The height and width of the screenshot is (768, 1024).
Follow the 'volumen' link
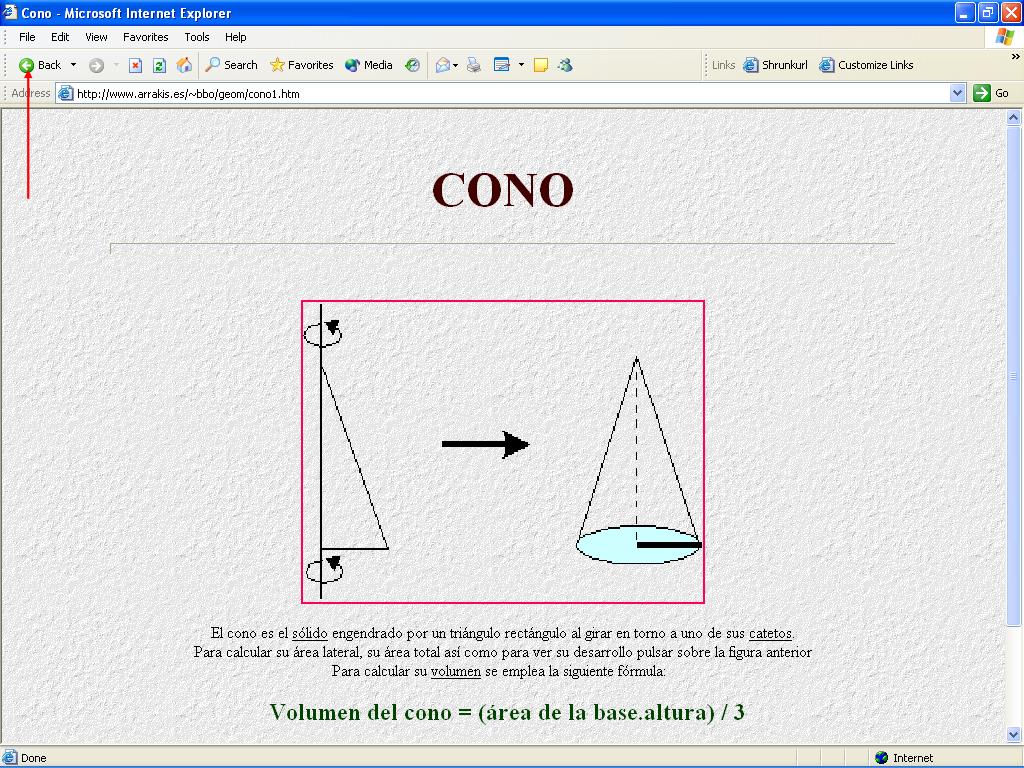coord(456,671)
